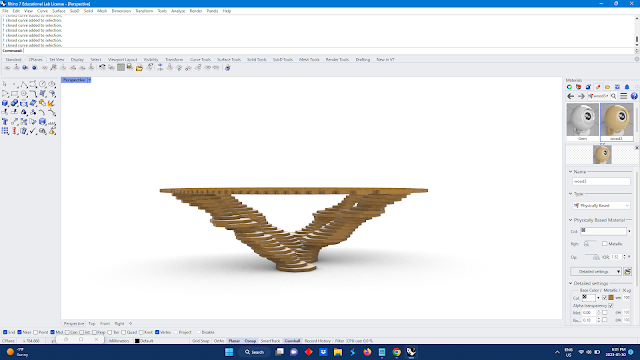Open the Array grid tool icon
Screen dimensions: 640x360
coord(5,131)
